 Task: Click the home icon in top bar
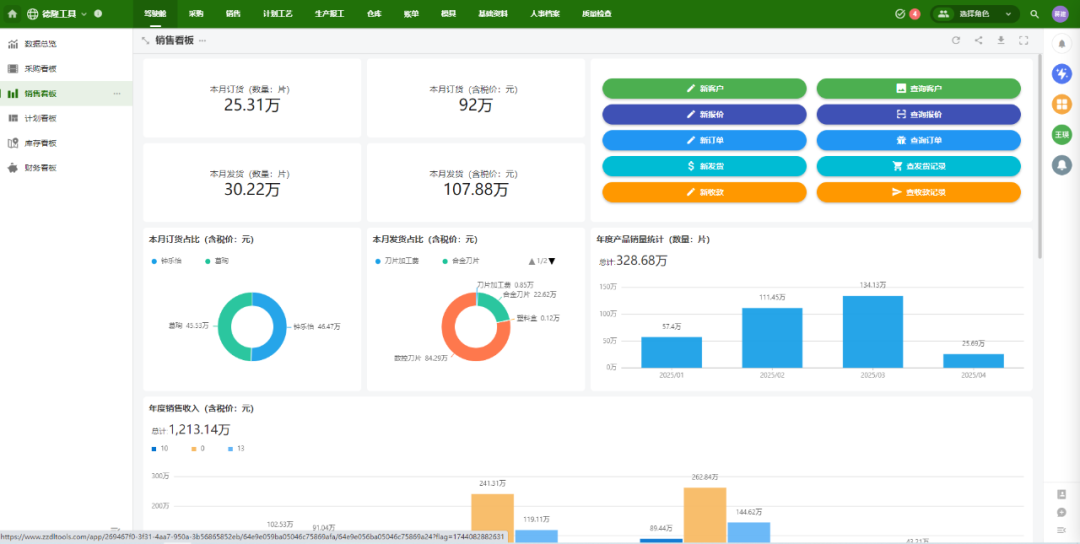click(x=13, y=14)
